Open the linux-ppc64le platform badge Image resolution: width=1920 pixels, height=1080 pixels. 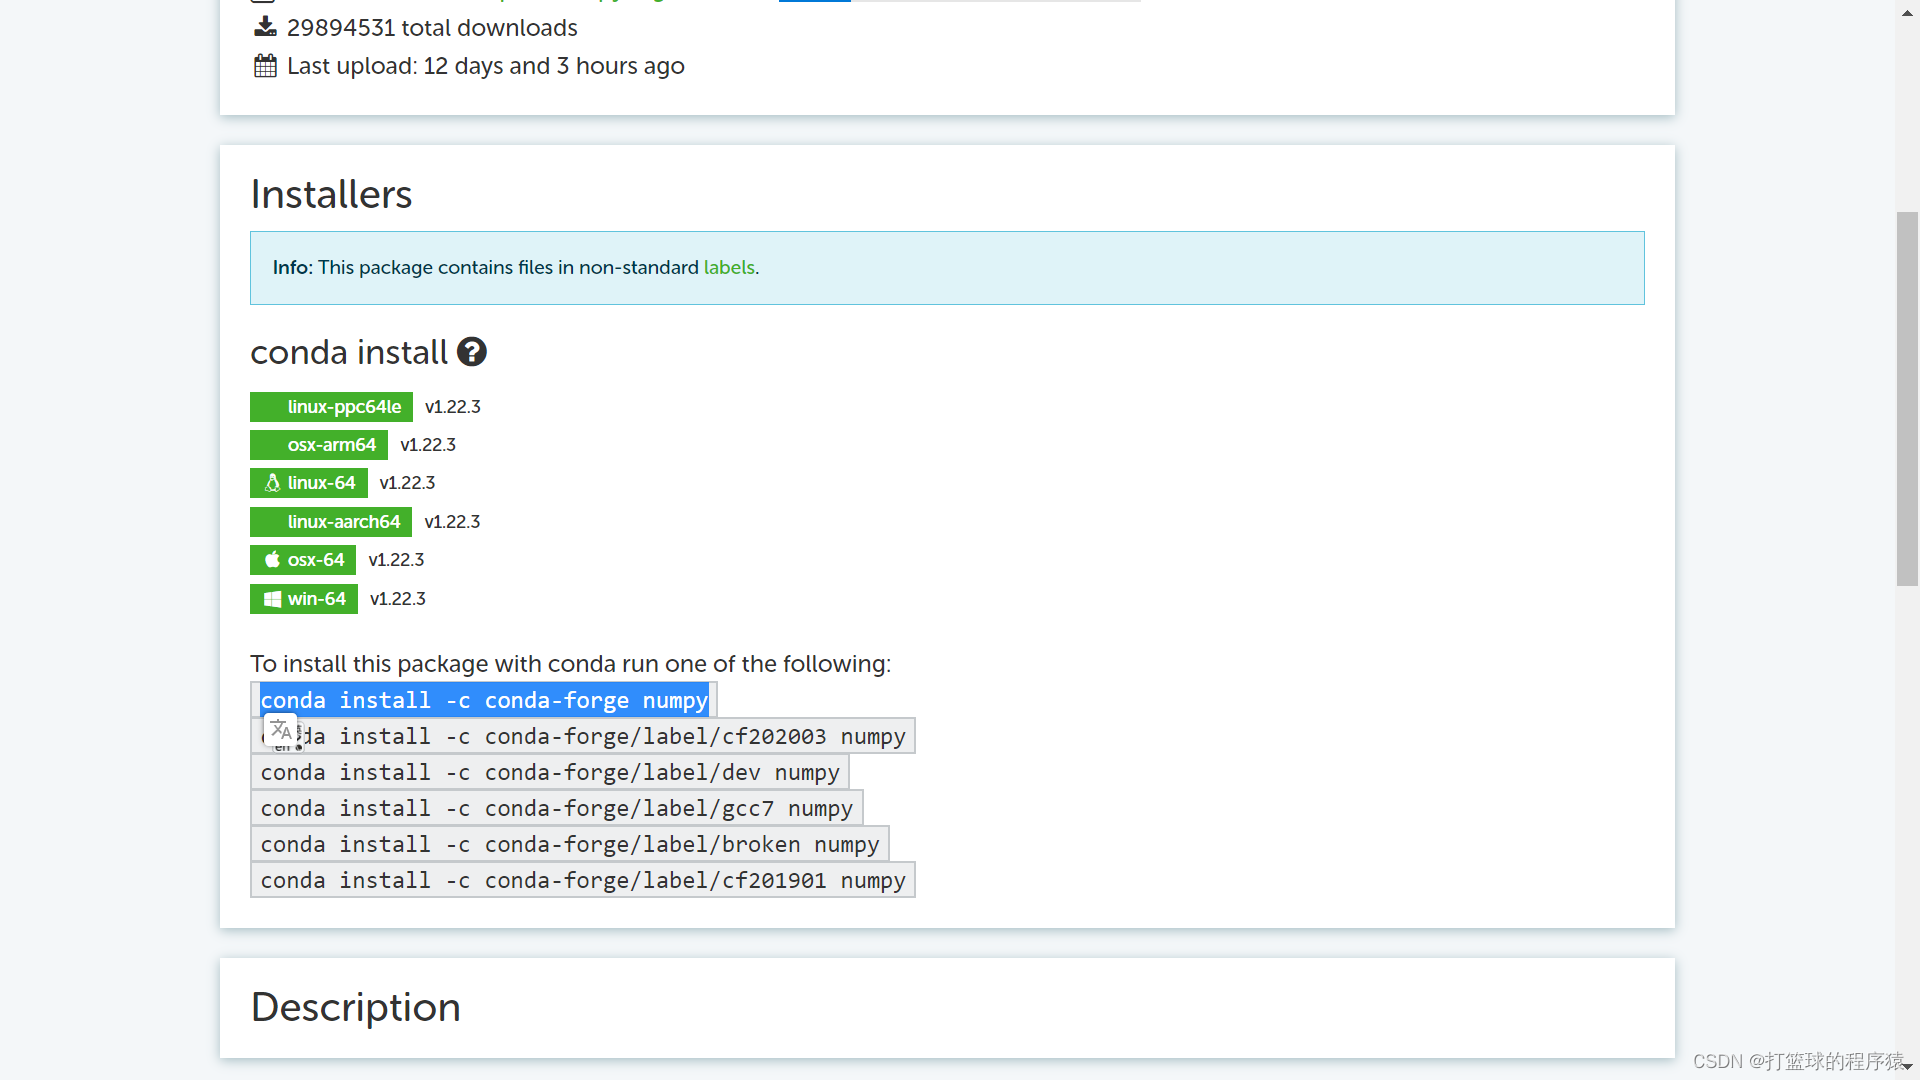point(331,407)
